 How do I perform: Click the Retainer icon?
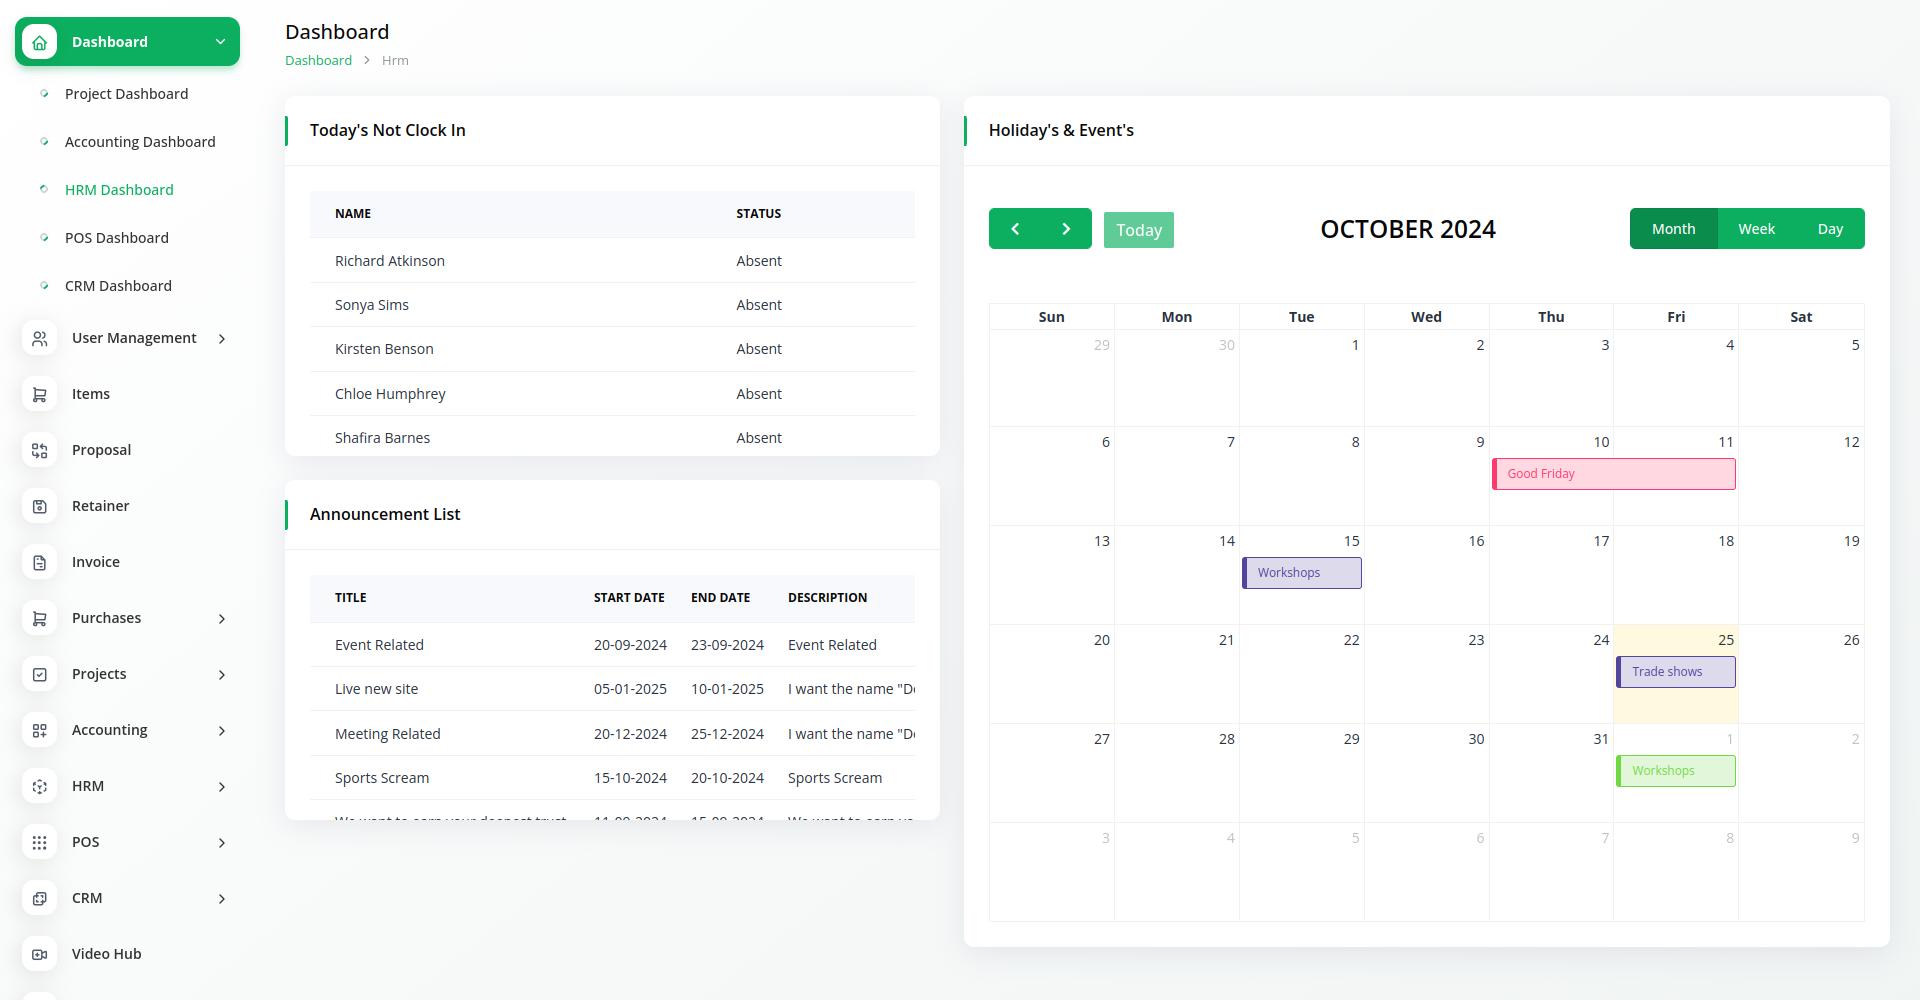coord(39,507)
